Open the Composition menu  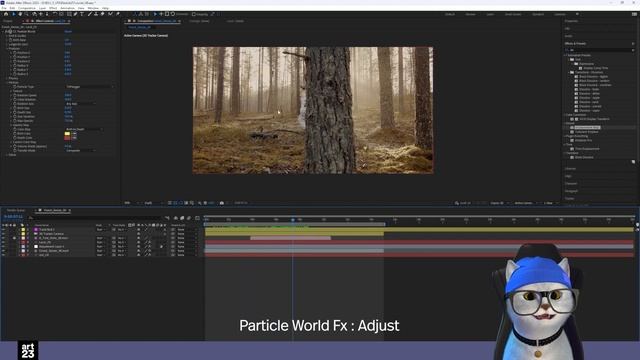click(27, 8)
